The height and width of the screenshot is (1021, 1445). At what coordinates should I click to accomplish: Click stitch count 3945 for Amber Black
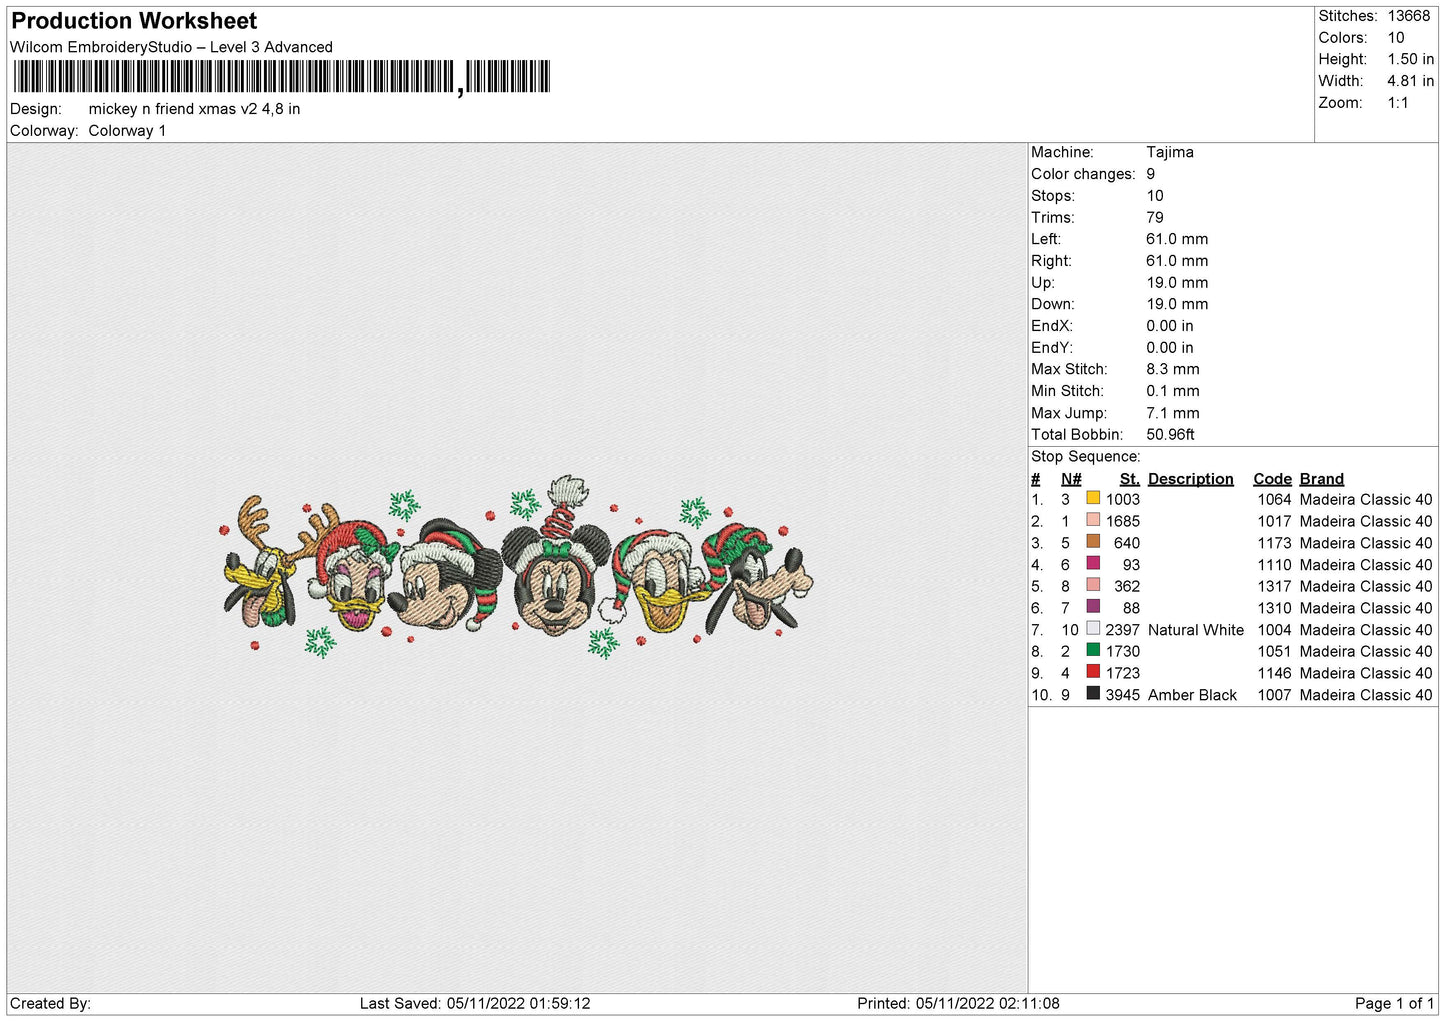pos(1122,695)
